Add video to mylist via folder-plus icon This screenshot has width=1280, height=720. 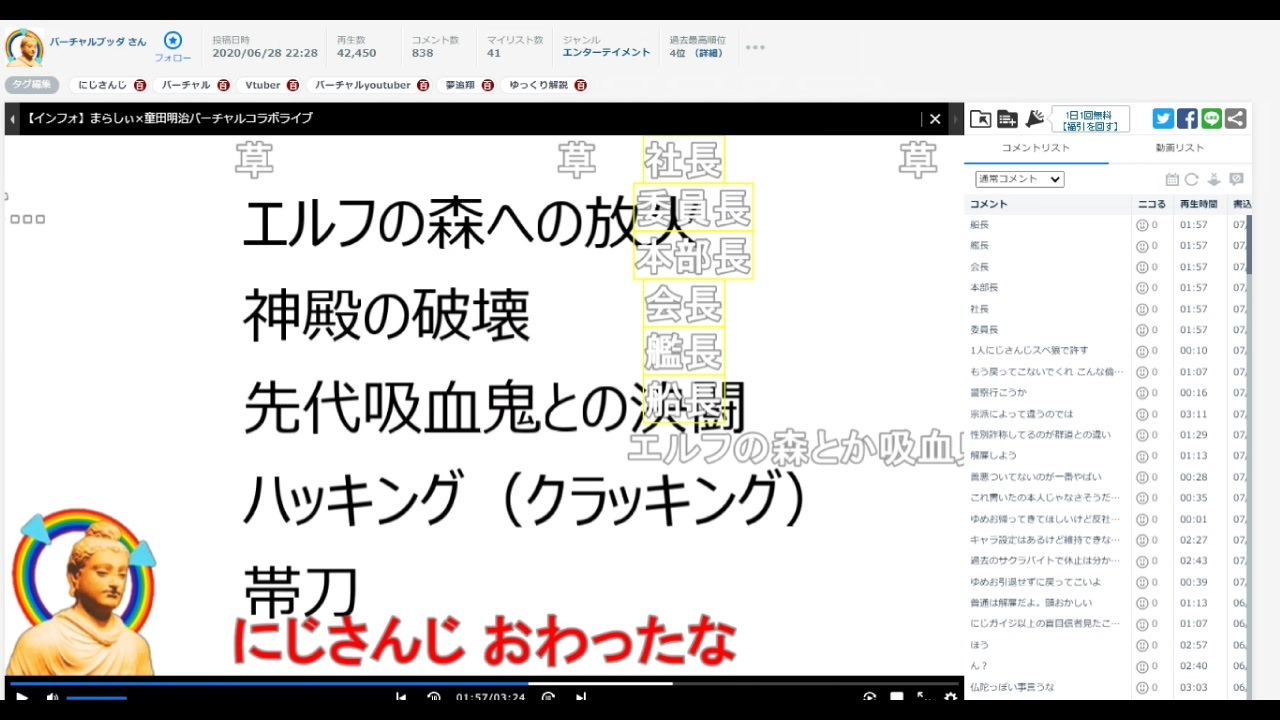tap(1007, 119)
